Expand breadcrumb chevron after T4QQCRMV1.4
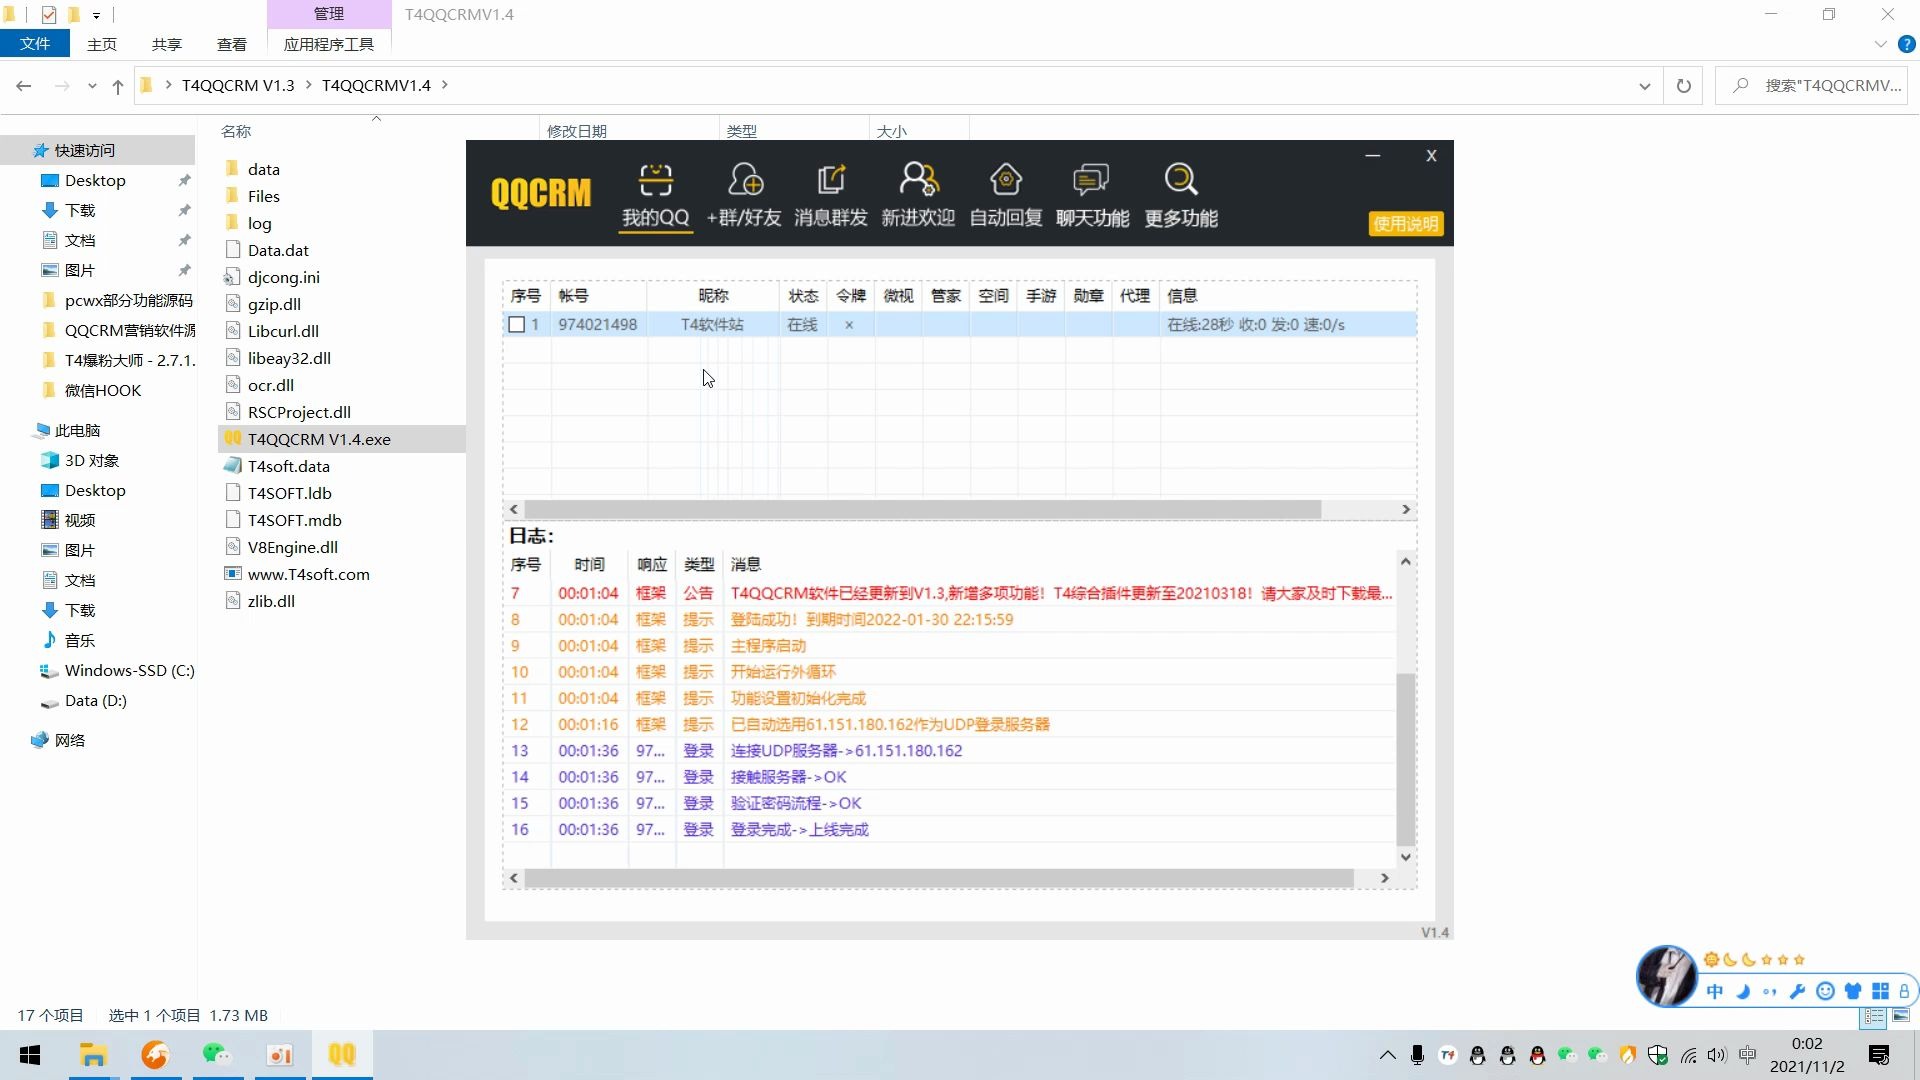This screenshot has width=1920, height=1080. pos(445,86)
